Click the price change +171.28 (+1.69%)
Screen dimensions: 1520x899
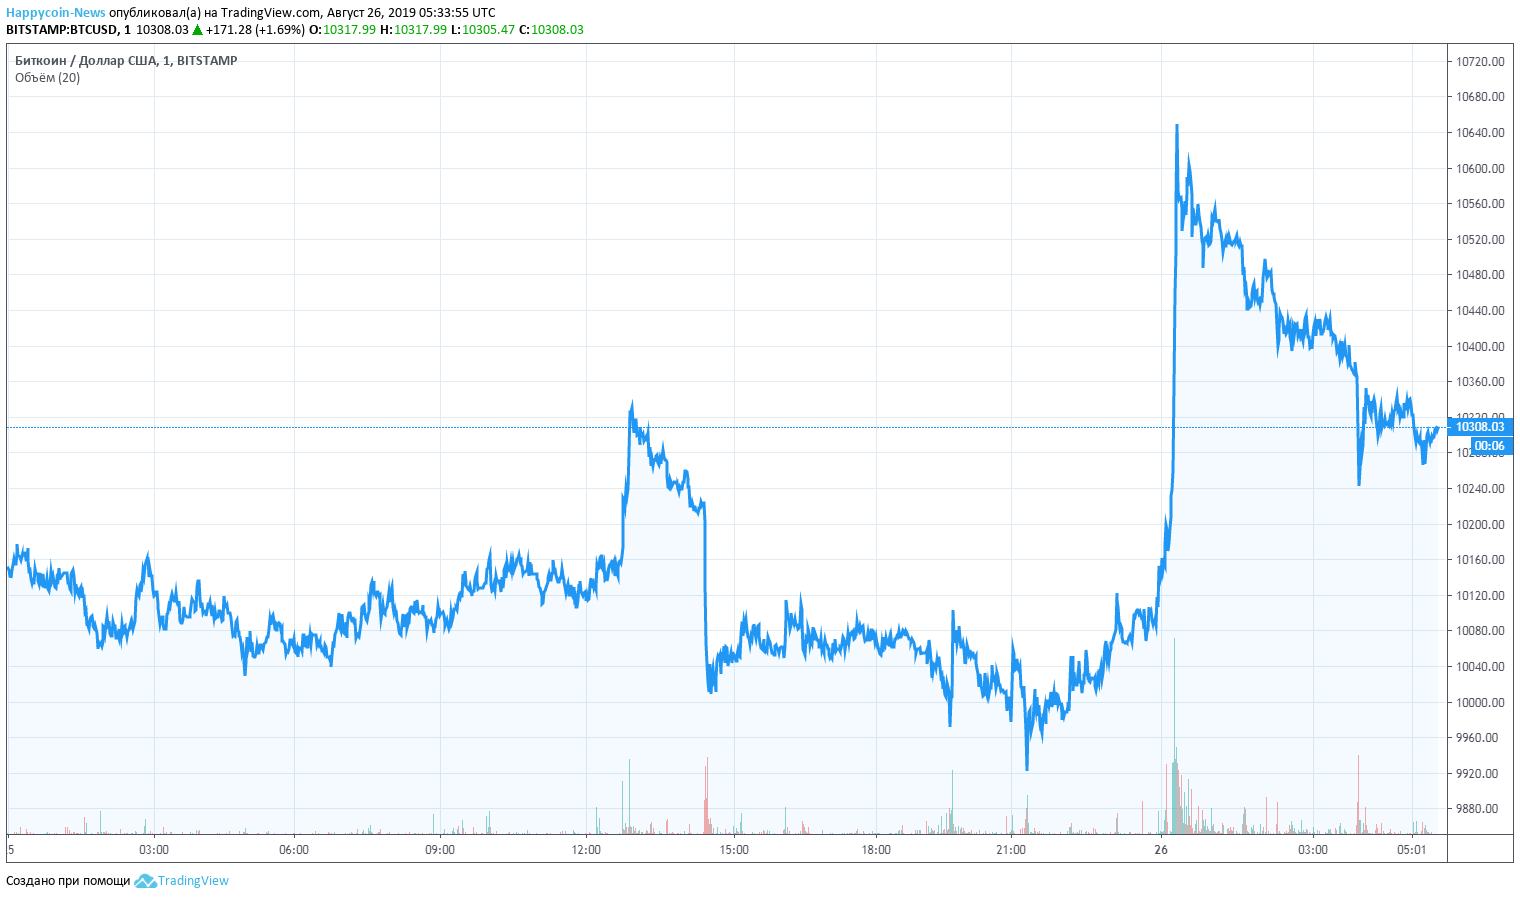coord(255,30)
